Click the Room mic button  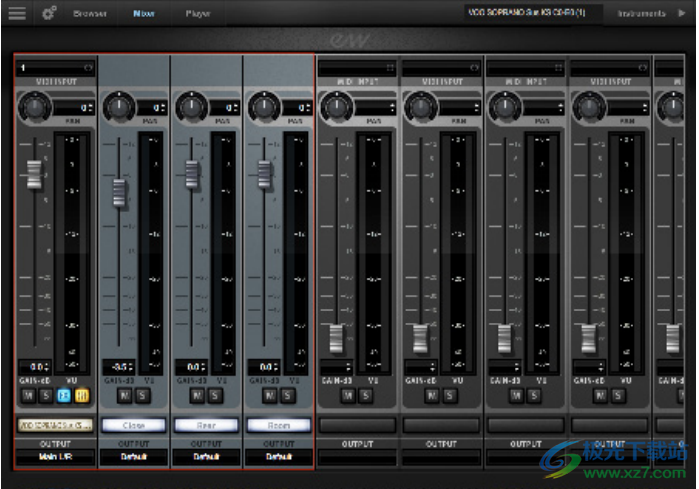click(279, 425)
